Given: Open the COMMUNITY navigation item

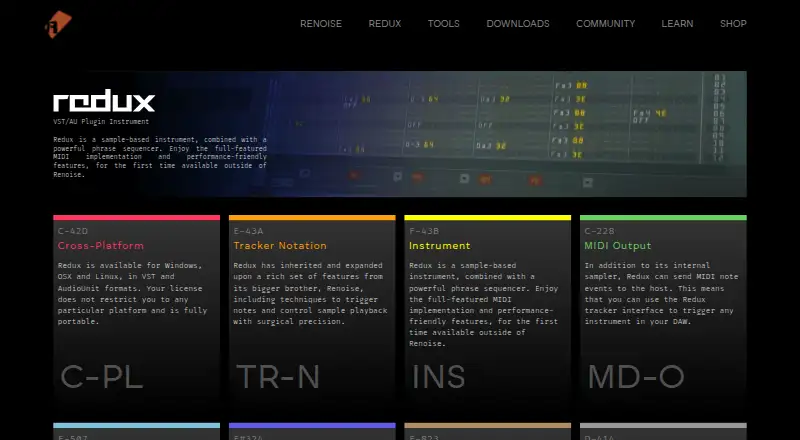Looking at the screenshot, I should pyautogui.click(x=606, y=23).
